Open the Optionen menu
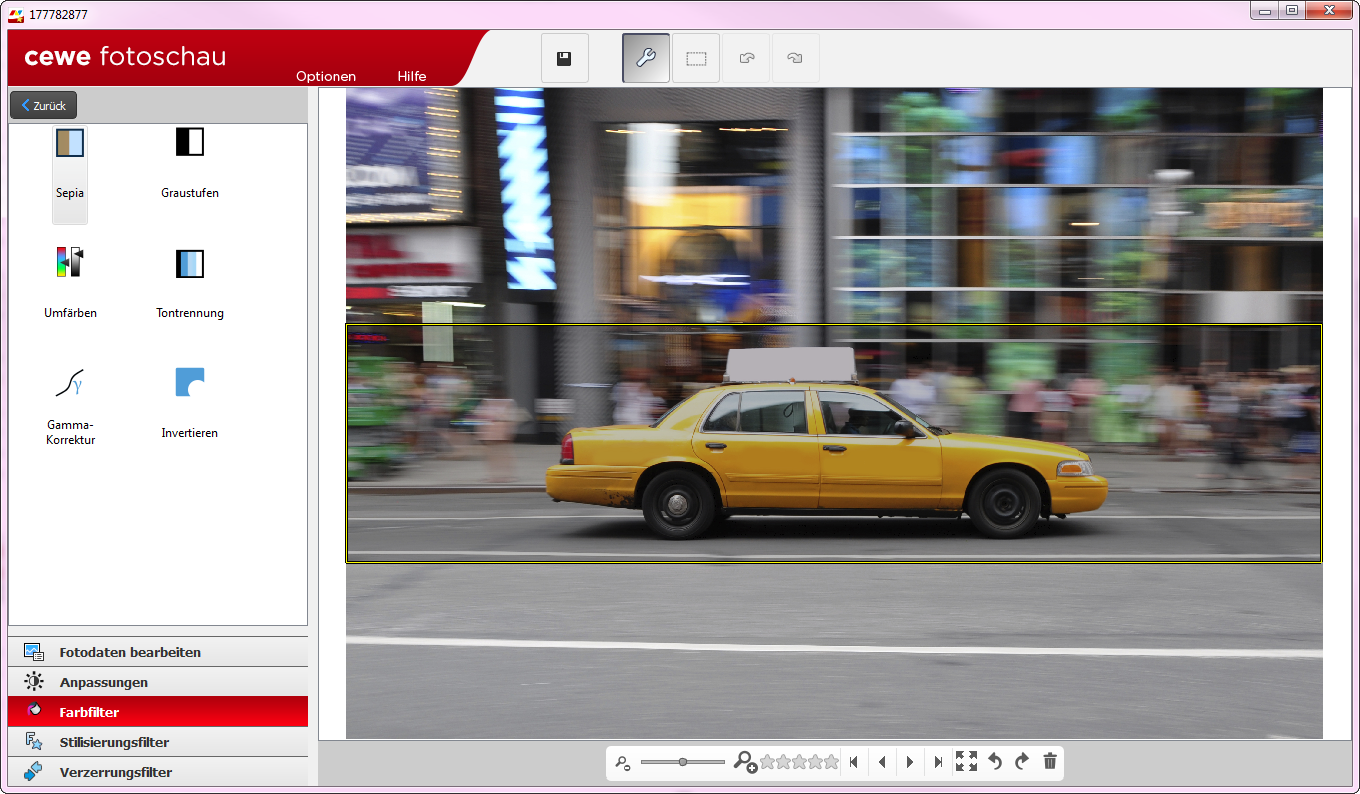Viewport: 1360px width, 794px height. (x=326, y=76)
